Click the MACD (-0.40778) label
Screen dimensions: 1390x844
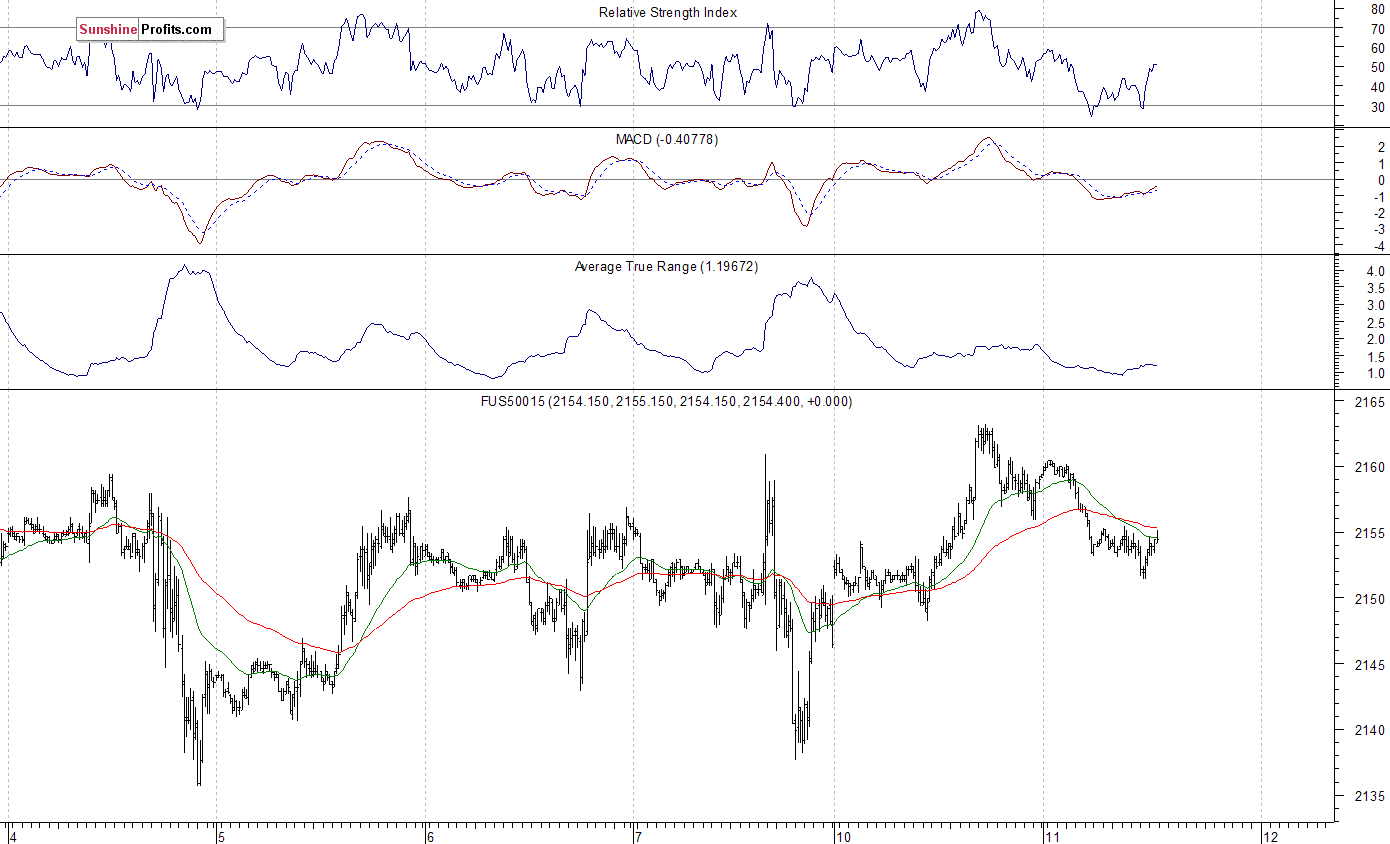coord(667,139)
